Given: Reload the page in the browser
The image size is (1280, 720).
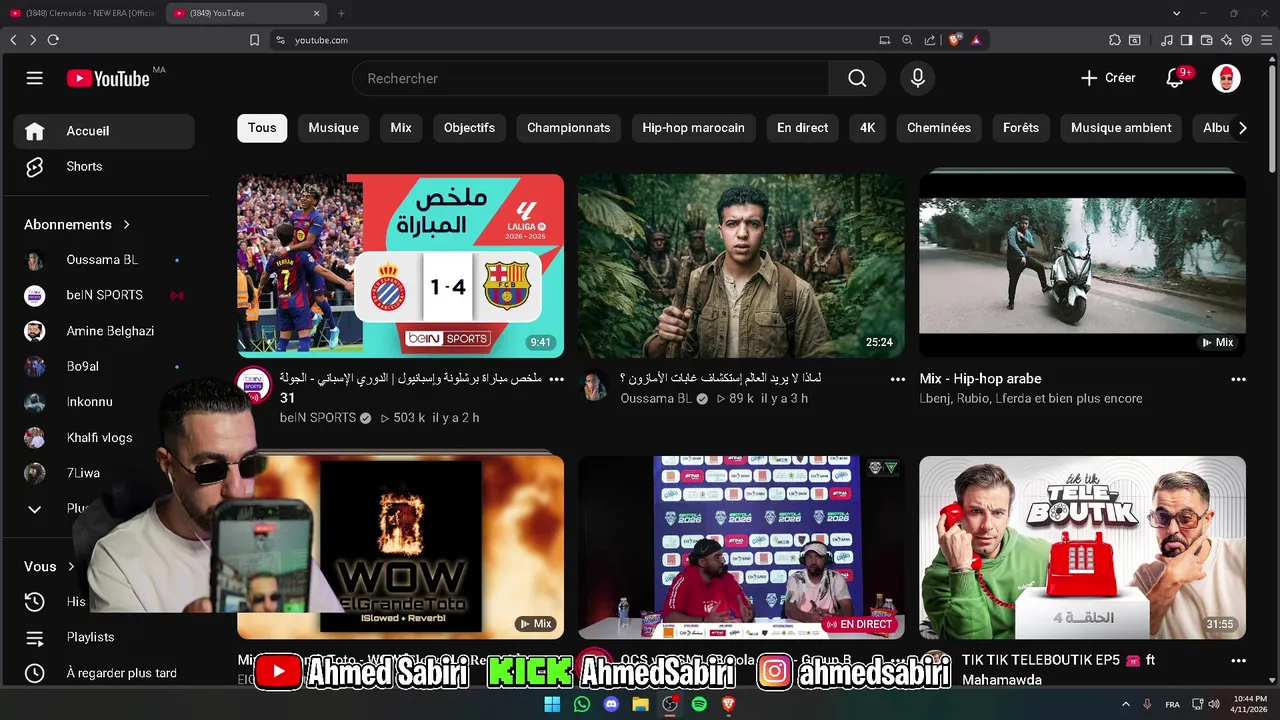Looking at the screenshot, I should [53, 40].
